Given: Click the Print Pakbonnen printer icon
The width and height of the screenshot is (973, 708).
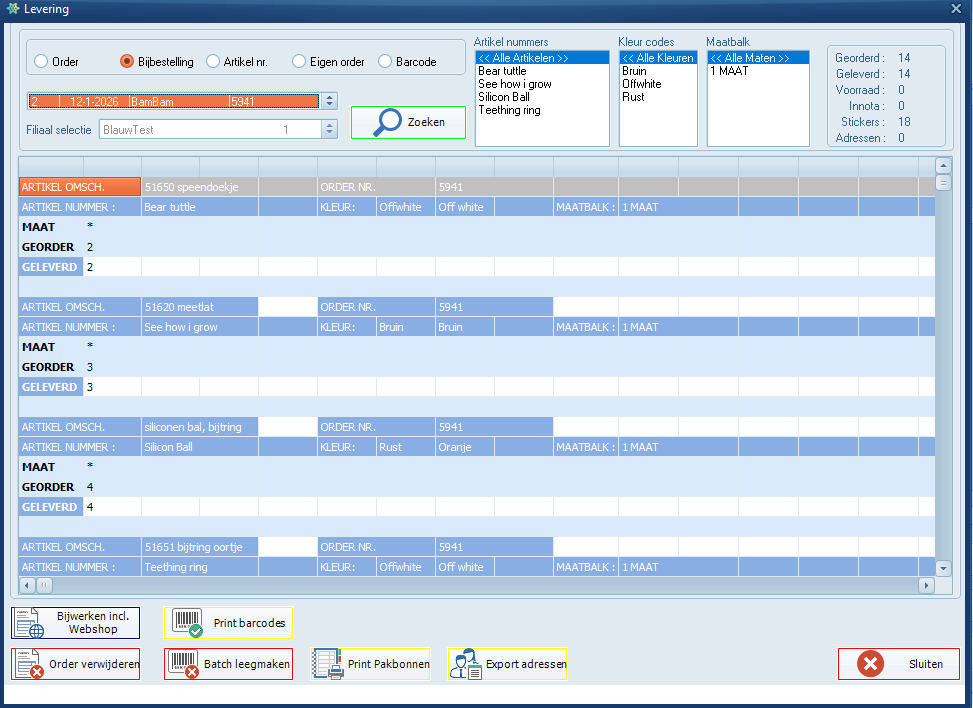Looking at the screenshot, I should click(x=328, y=664).
